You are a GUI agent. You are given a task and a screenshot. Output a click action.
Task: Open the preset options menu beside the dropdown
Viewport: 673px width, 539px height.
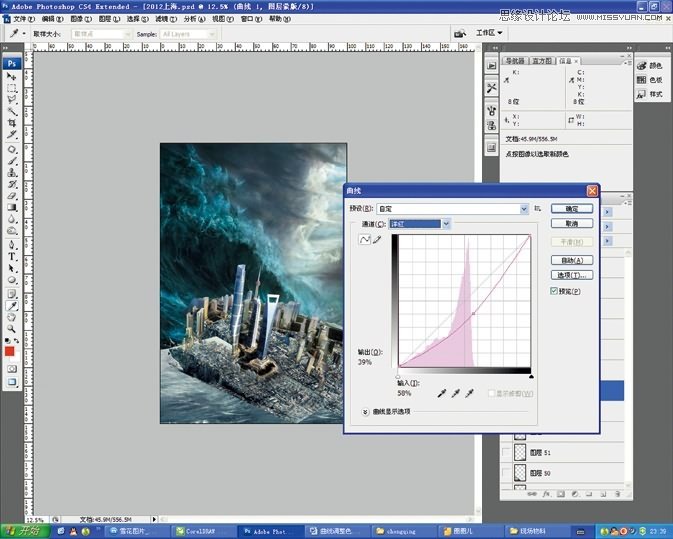tap(537, 209)
